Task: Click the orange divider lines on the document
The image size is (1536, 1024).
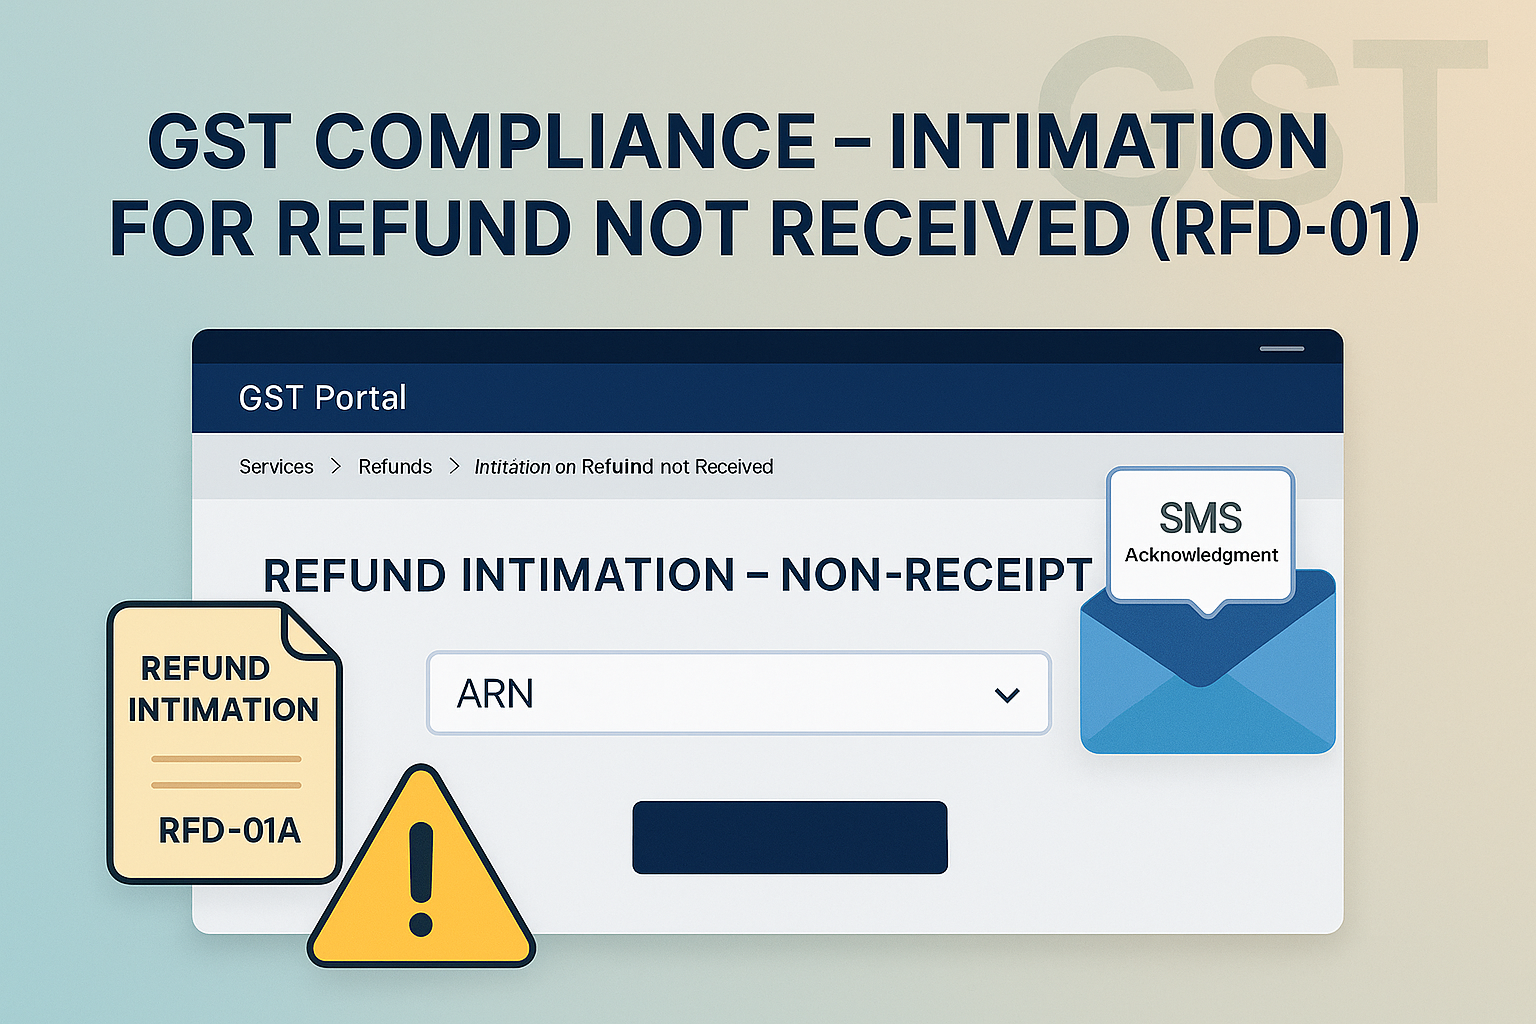Action: coord(226,772)
